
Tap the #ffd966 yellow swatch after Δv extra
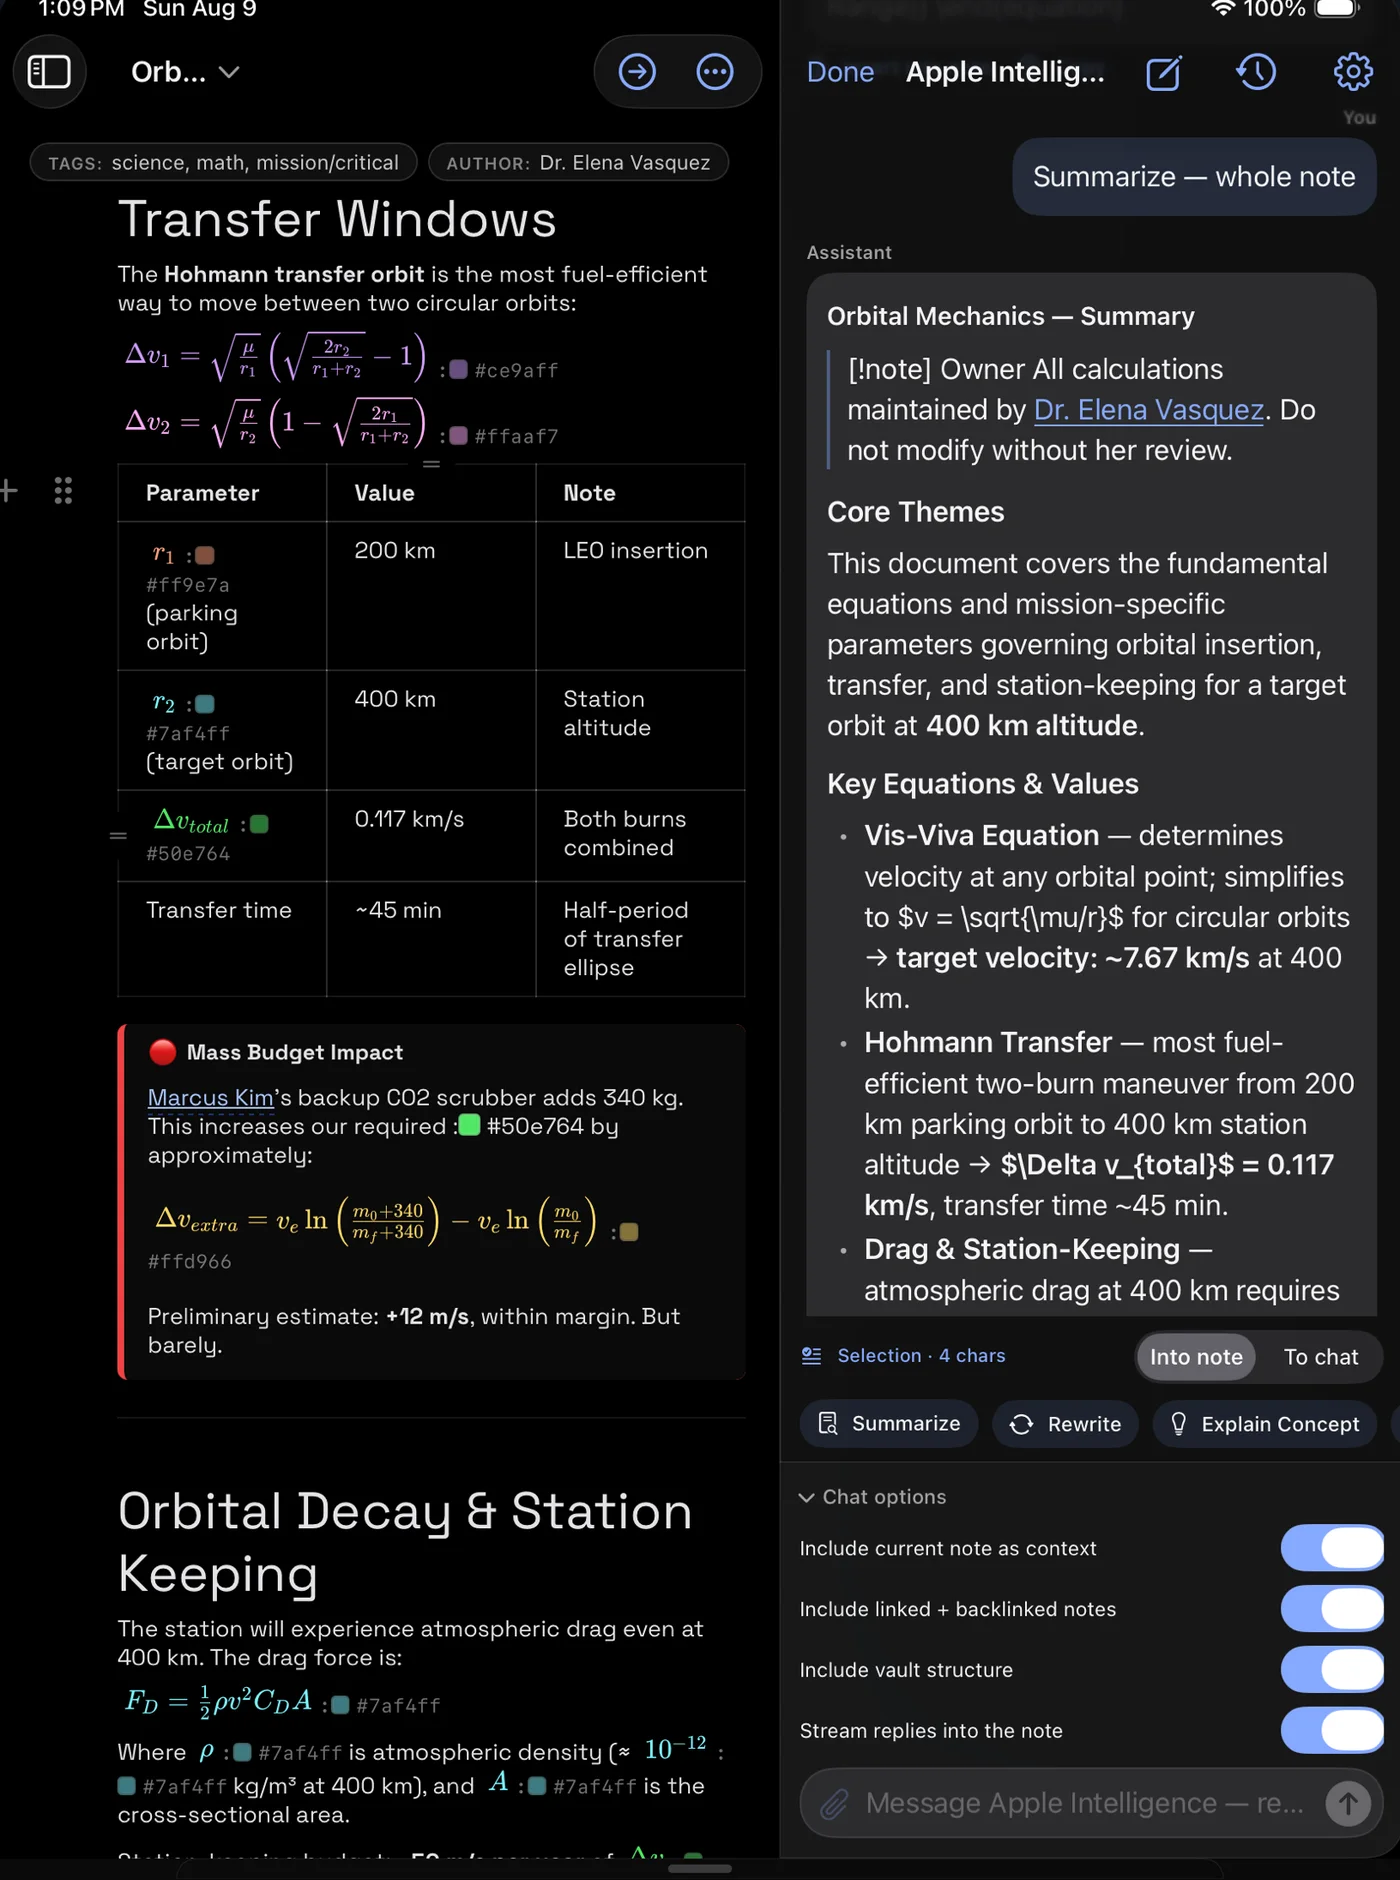[x=629, y=1232]
